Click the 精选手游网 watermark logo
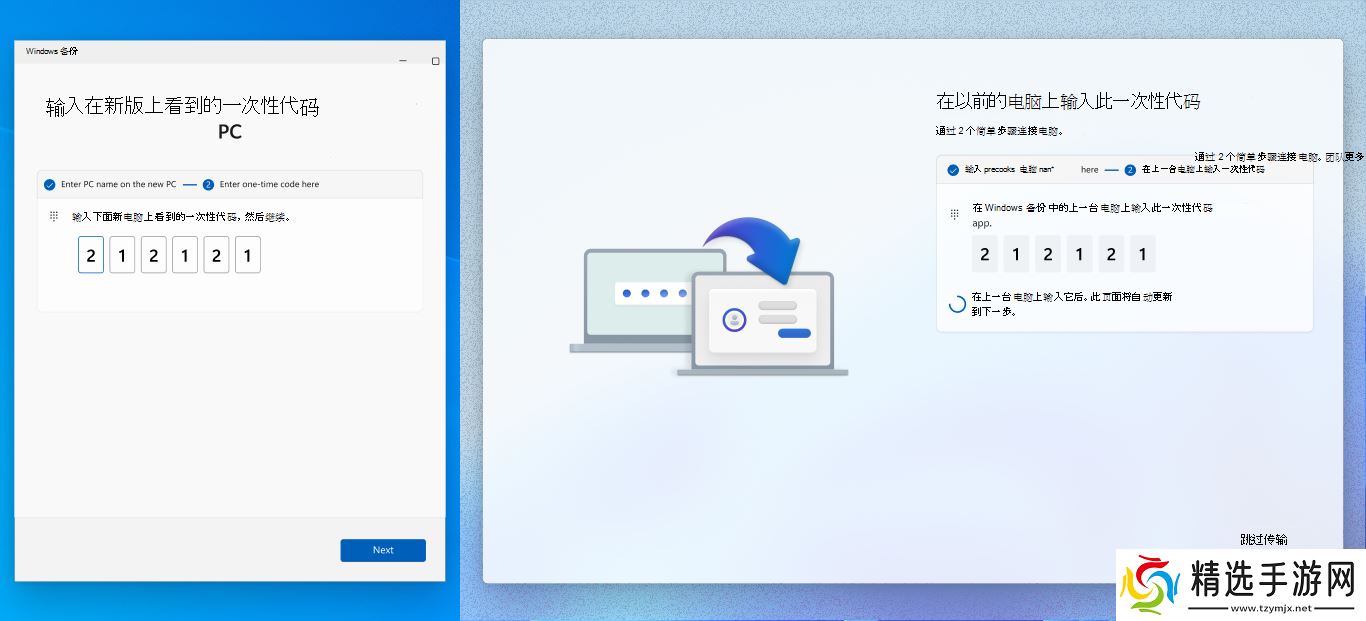1366x621 pixels. point(1241,584)
